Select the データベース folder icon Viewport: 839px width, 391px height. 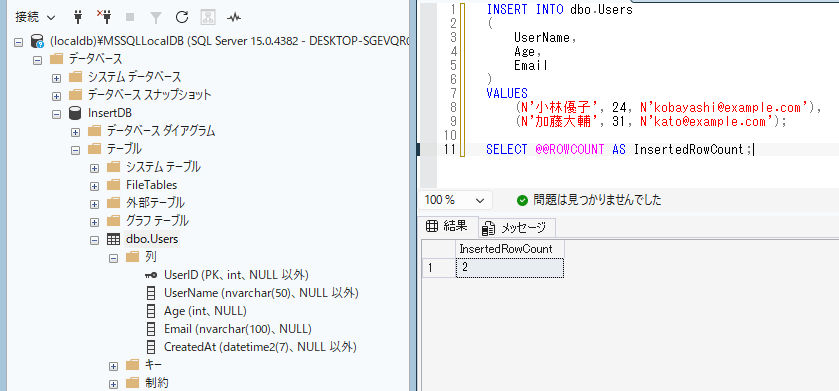pos(56,59)
